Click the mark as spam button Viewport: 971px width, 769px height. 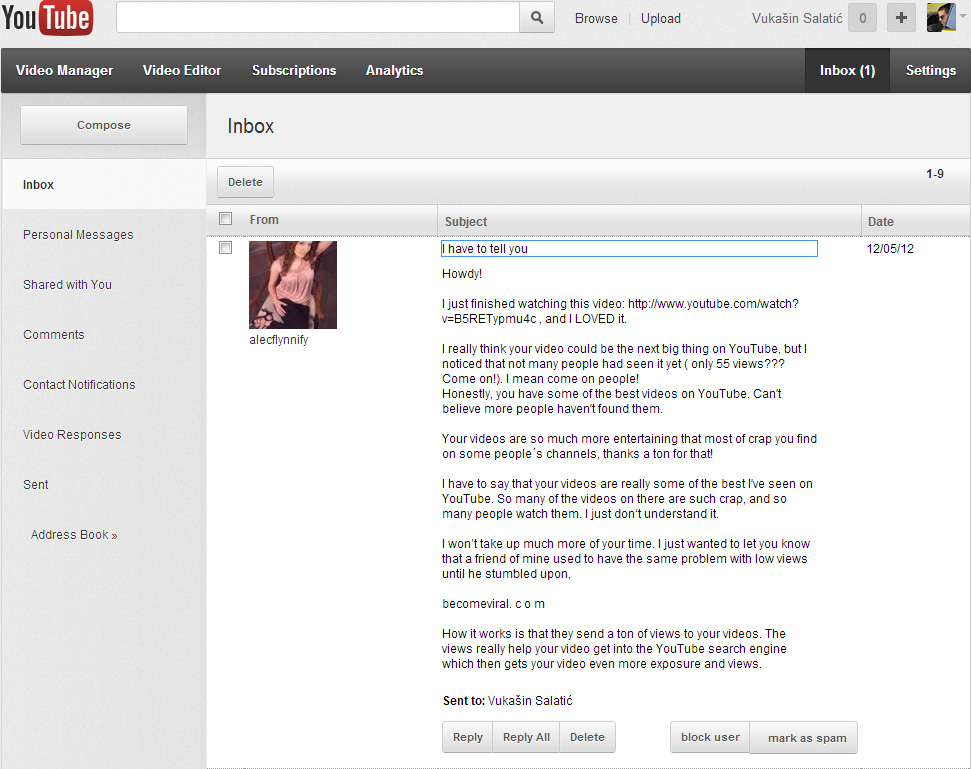pyautogui.click(x=804, y=738)
